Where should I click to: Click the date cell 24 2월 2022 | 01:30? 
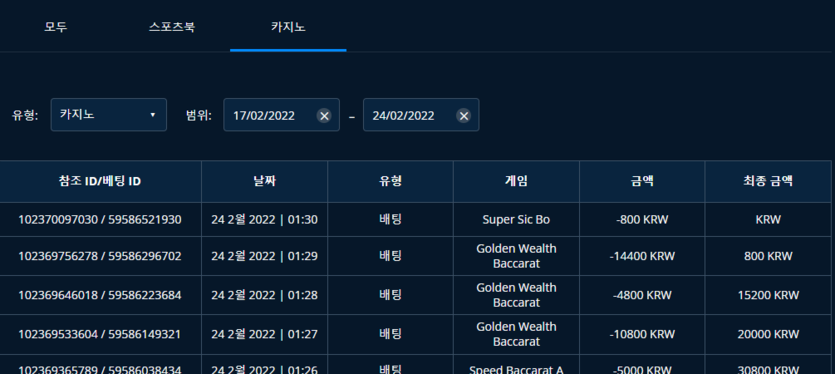[265, 219]
